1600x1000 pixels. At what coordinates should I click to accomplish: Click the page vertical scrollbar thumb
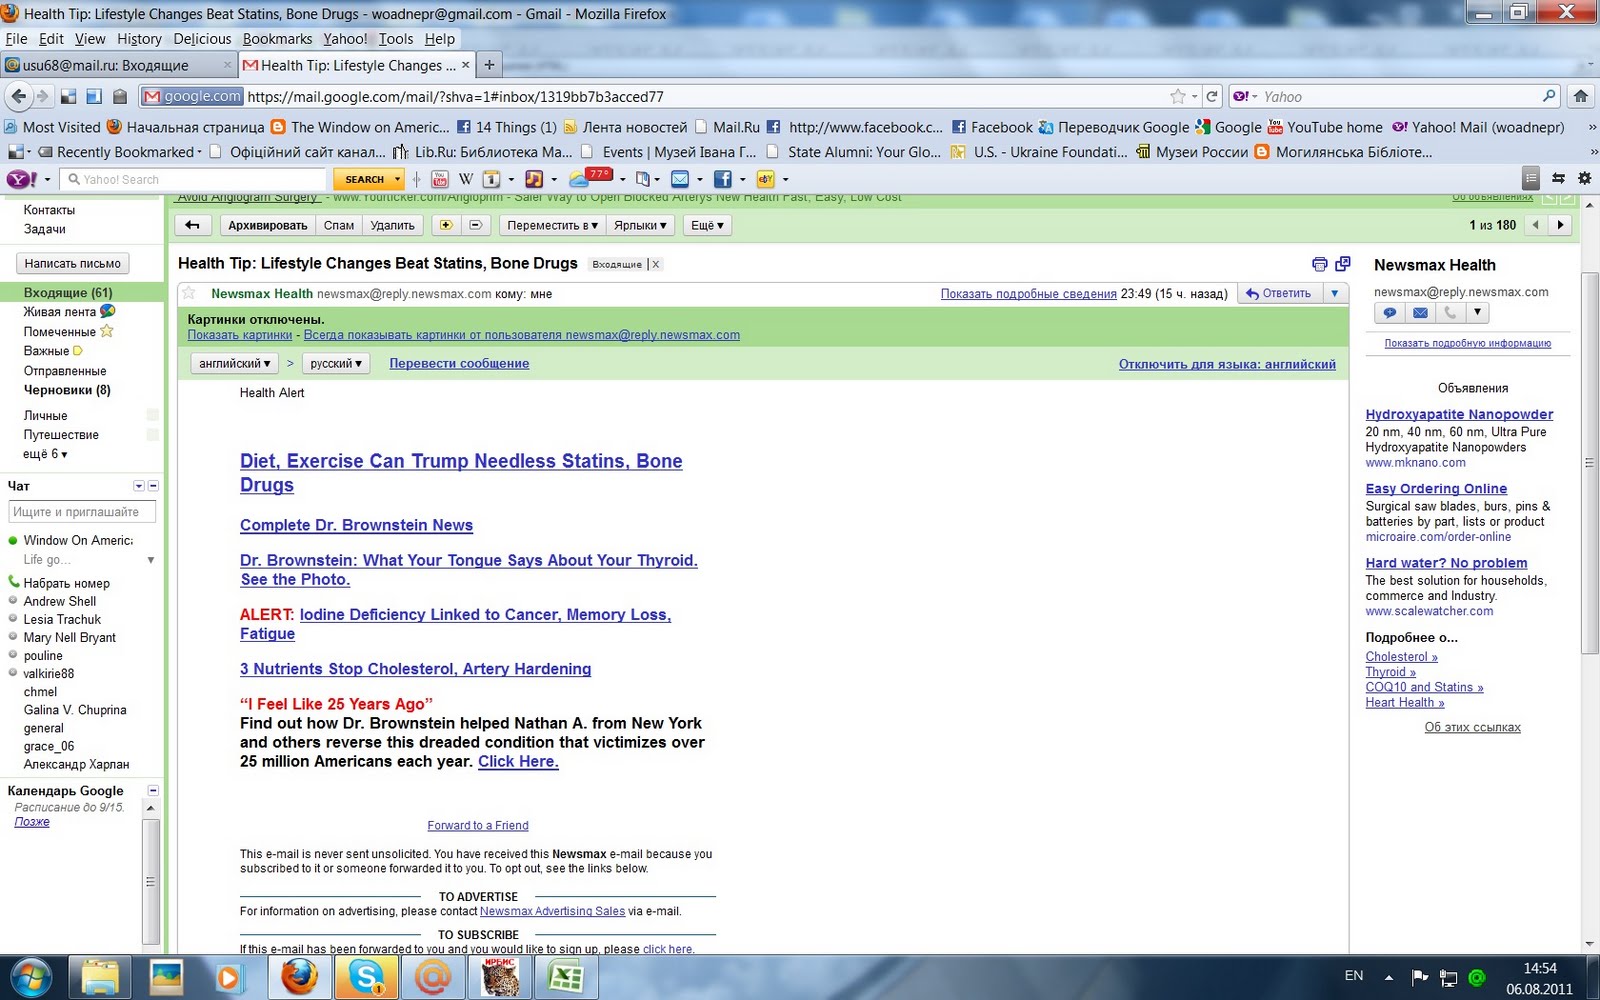[1589, 463]
